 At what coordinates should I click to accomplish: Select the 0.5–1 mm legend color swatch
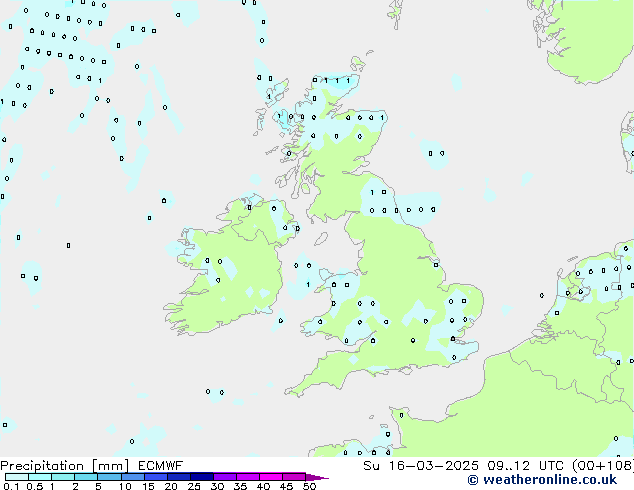point(40,477)
